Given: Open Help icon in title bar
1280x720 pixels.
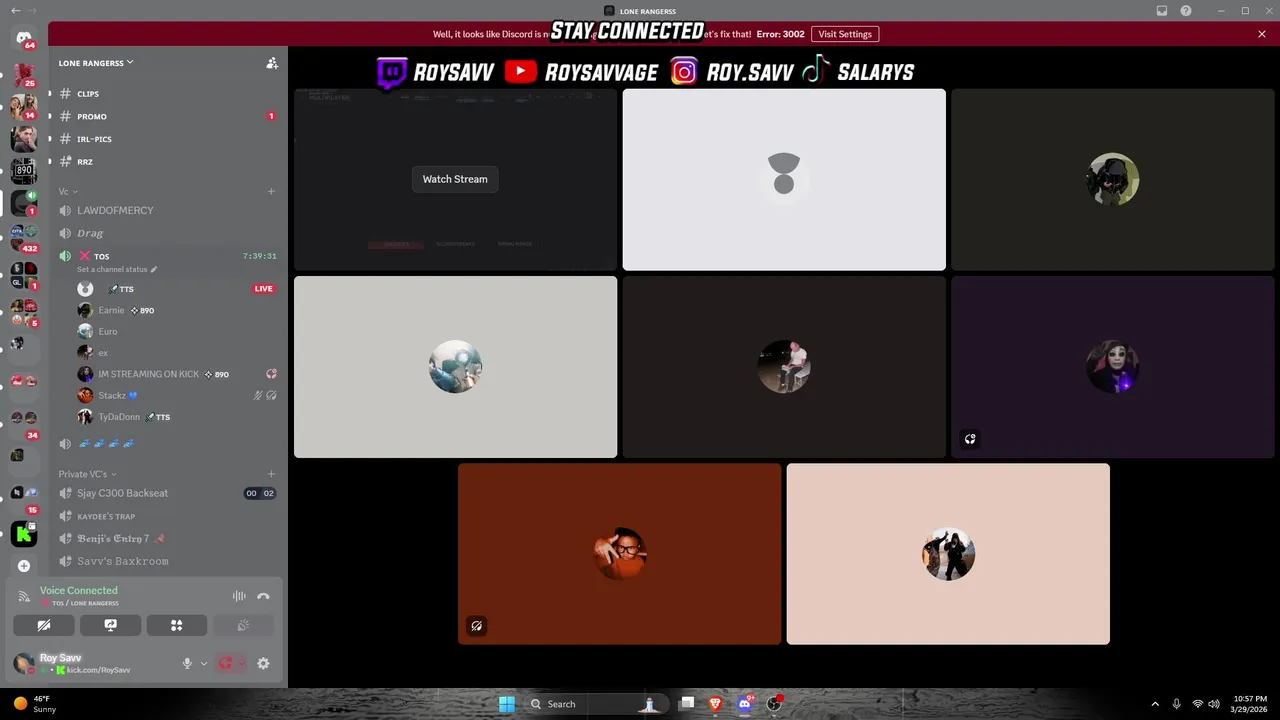Looking at the screenshot, I should [x=1186, y=11].
